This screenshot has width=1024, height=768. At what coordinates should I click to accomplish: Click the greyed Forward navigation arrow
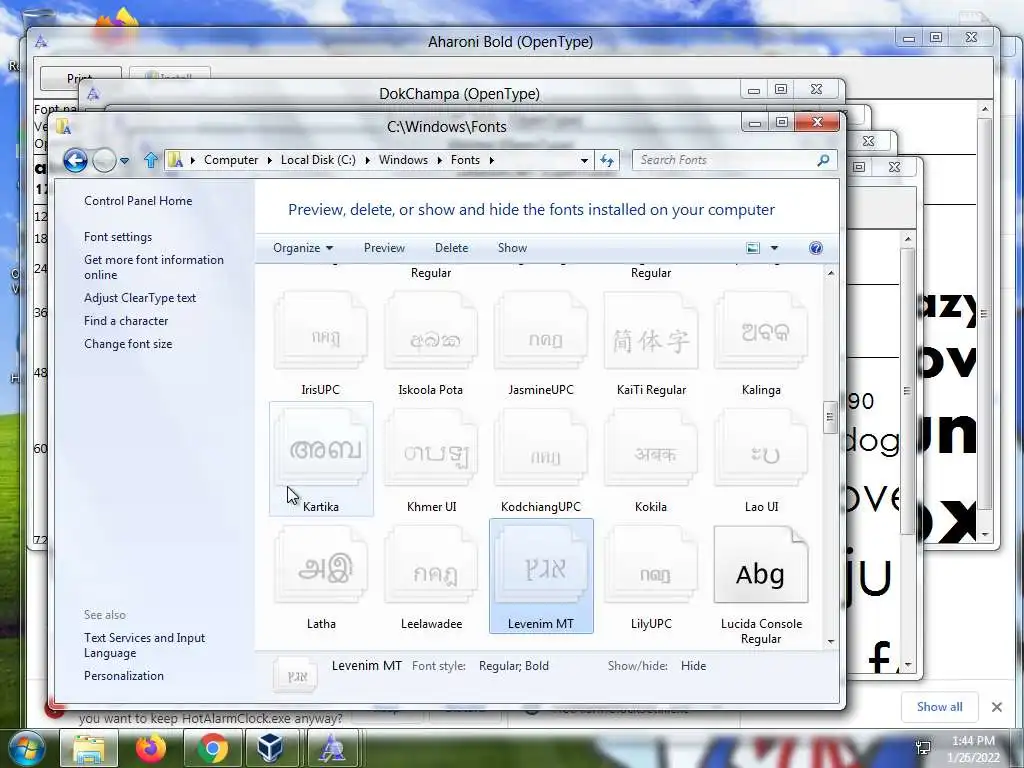(x=104, y=160)
